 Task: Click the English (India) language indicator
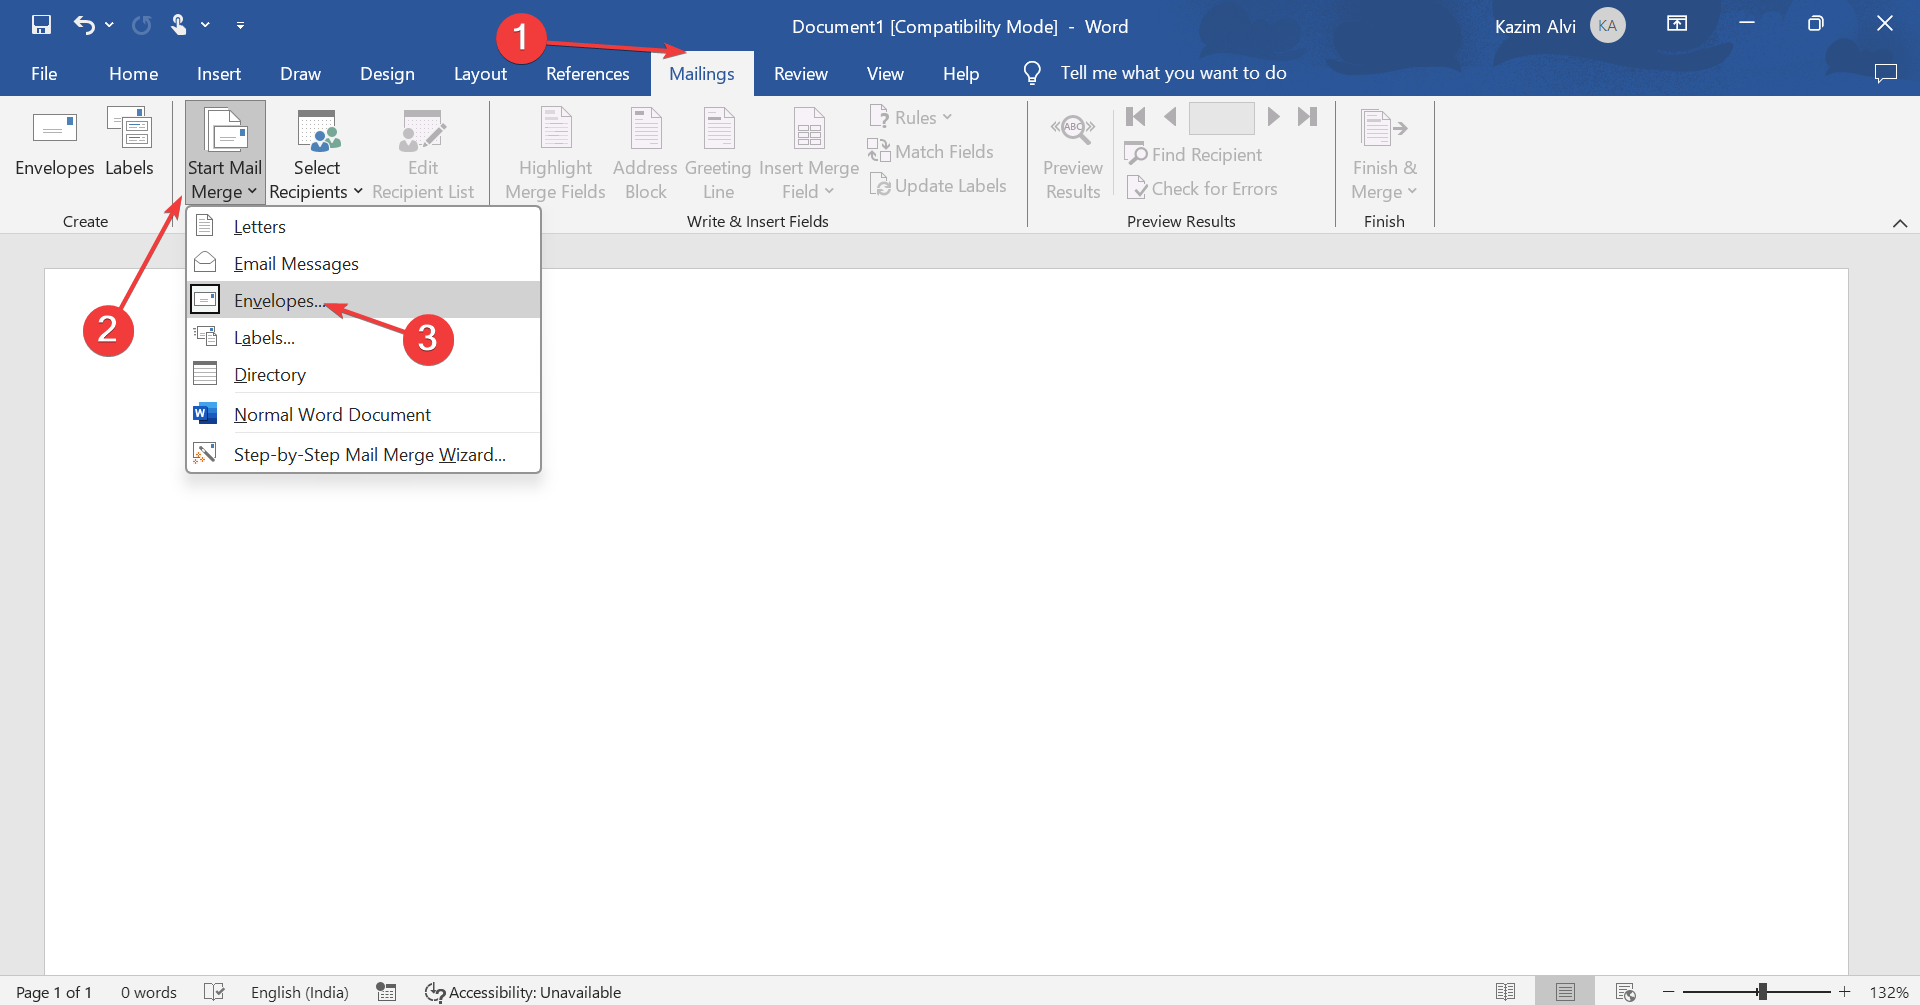pos(300,992)
